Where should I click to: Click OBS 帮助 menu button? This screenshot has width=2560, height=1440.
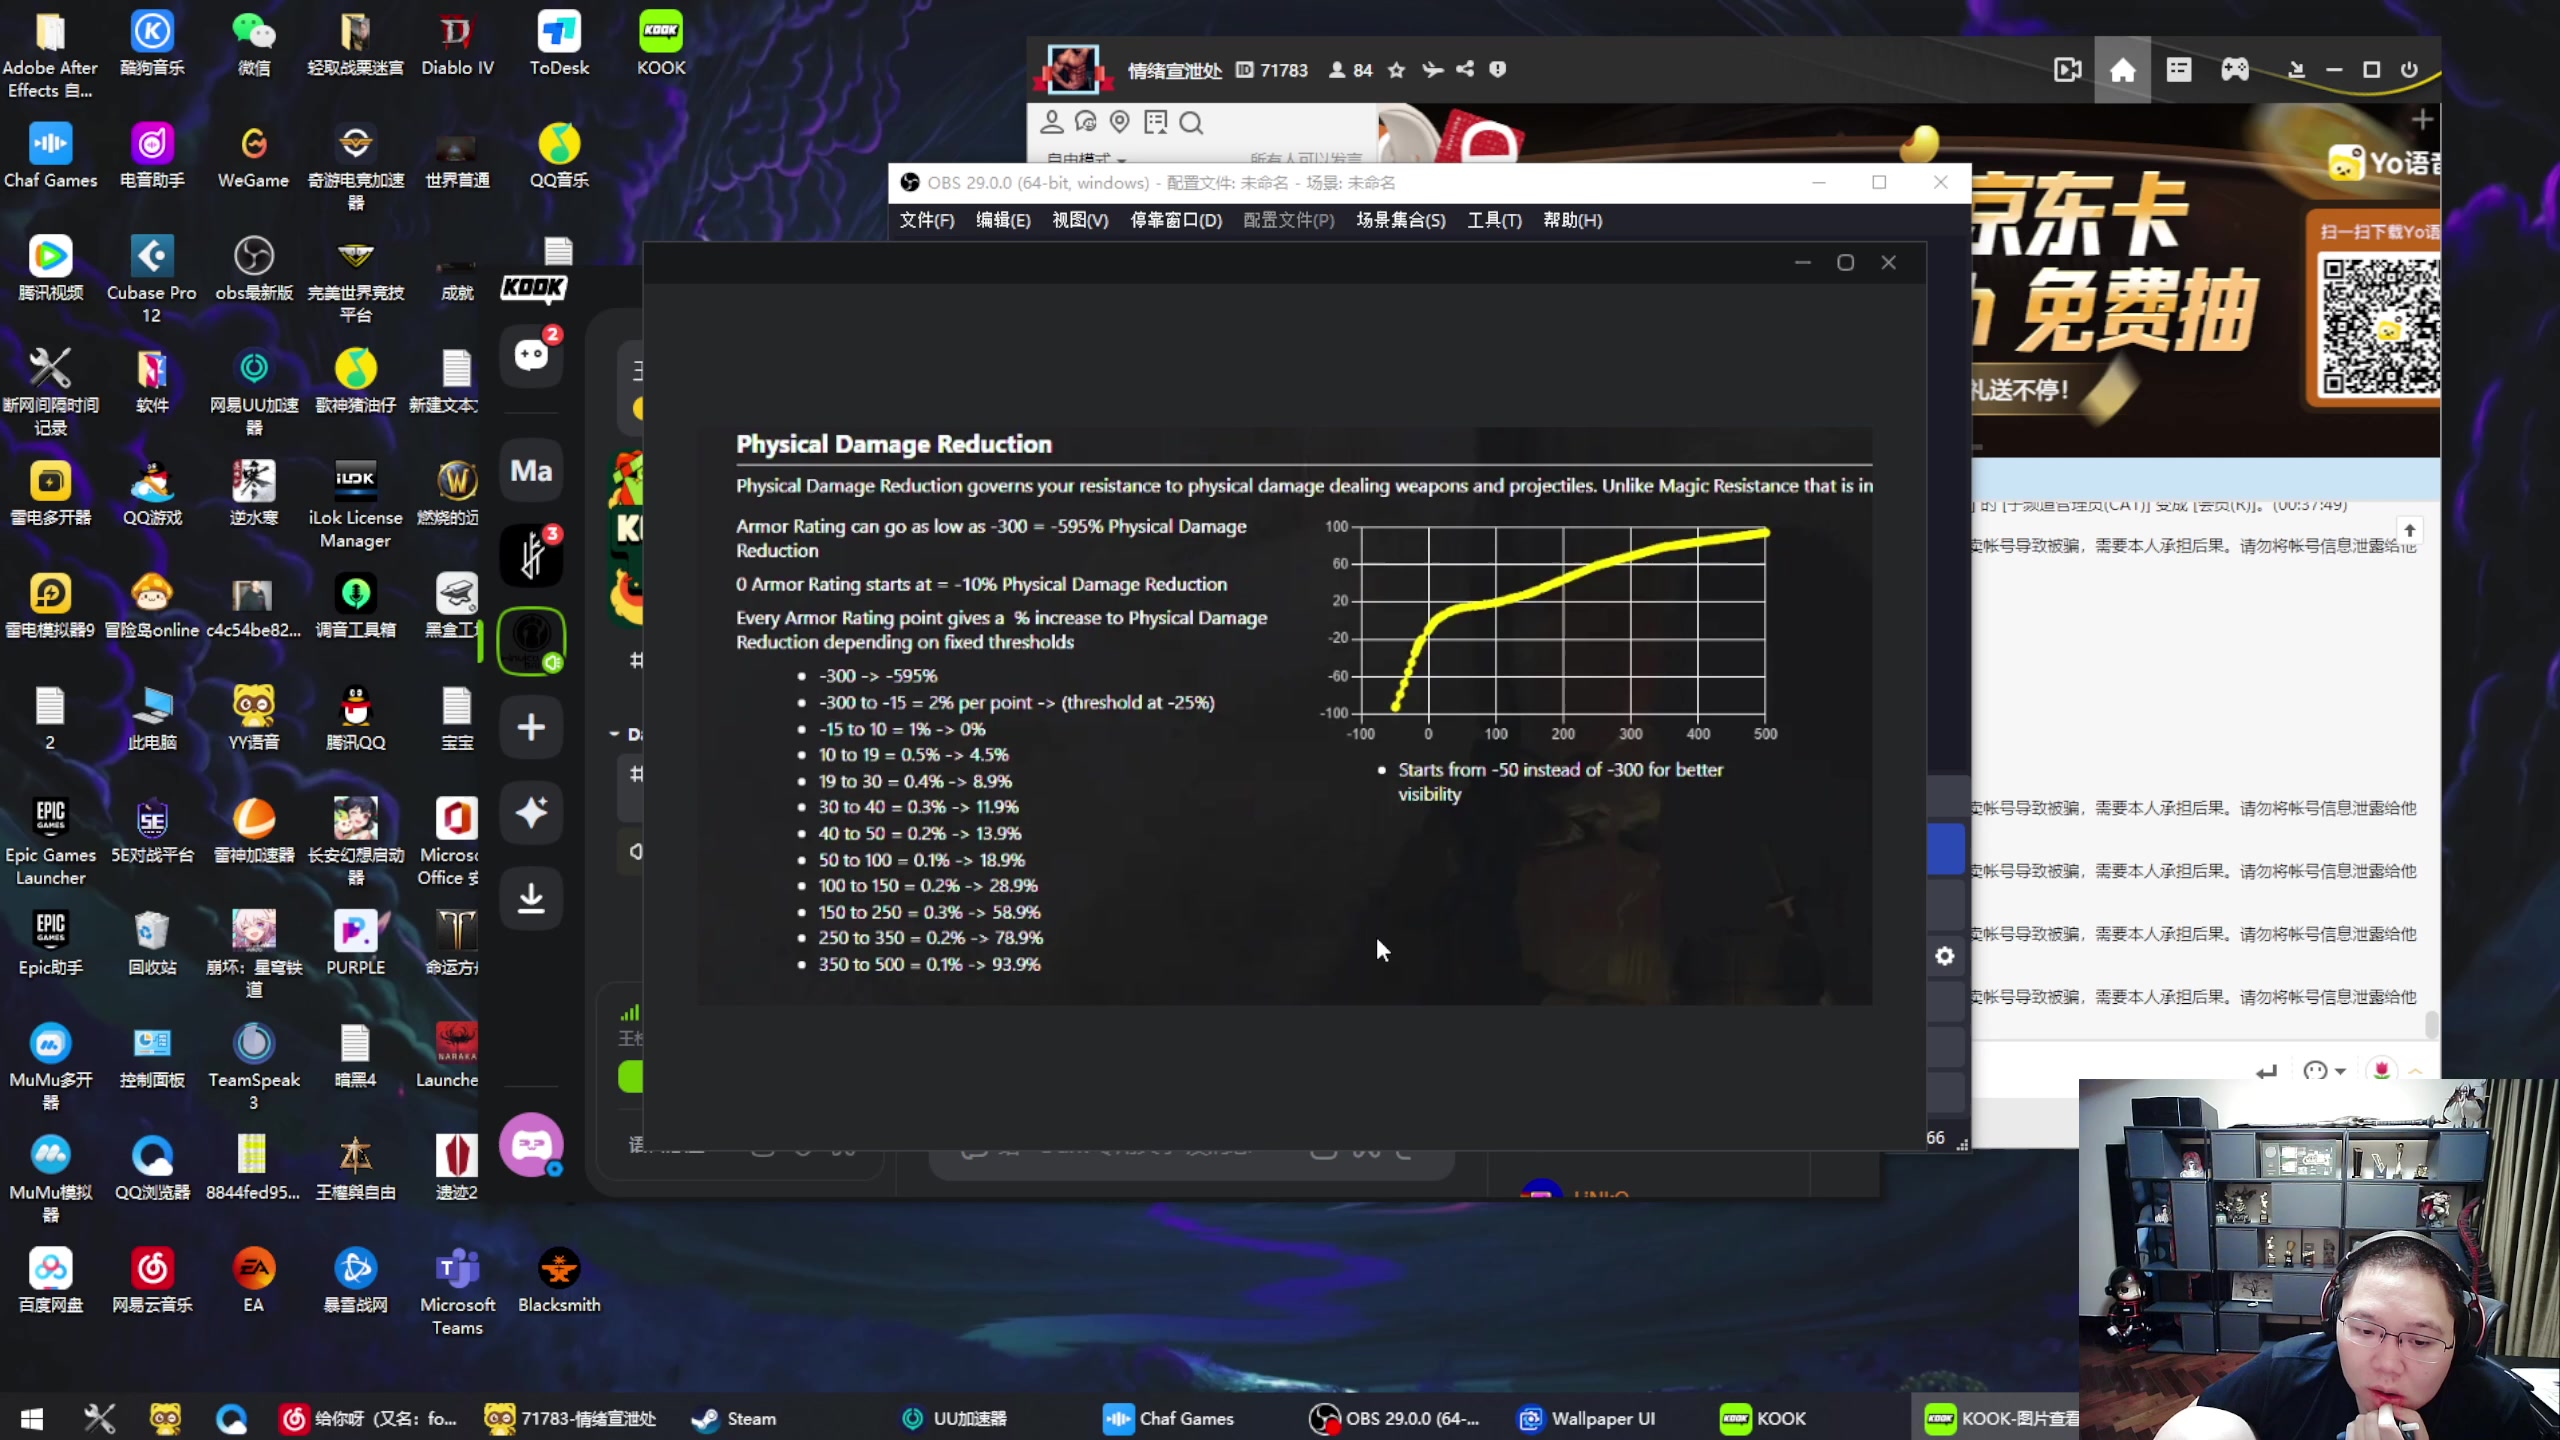click(x=1570, y=218)
